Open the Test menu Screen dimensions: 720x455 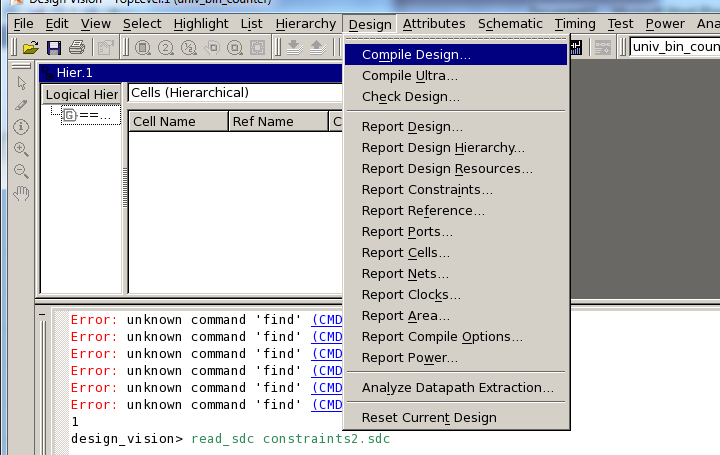point(620,24)
